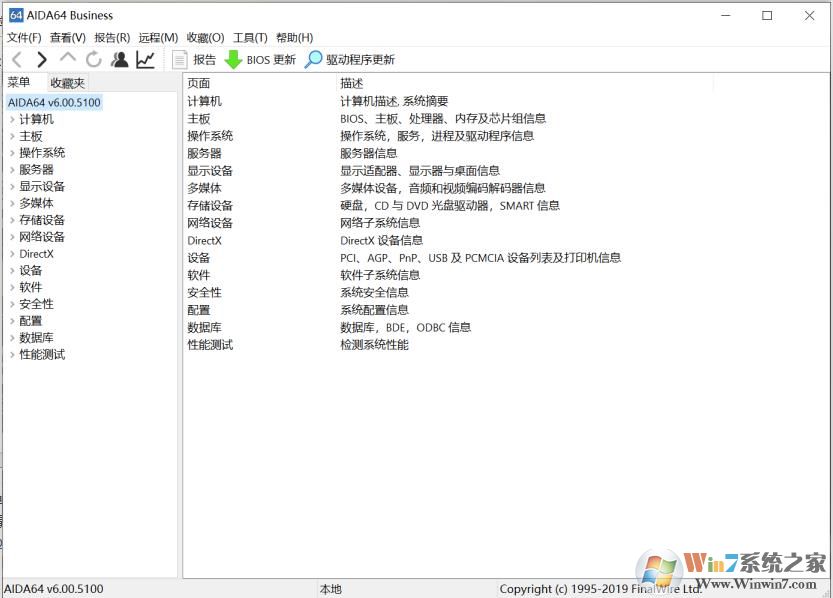Image resolution: width=833 pixels, height=598 pixels.
Task: Click status bar AIDA64 v6.00.5100 text
Action: pyautogui.click(x=54, y=589)
